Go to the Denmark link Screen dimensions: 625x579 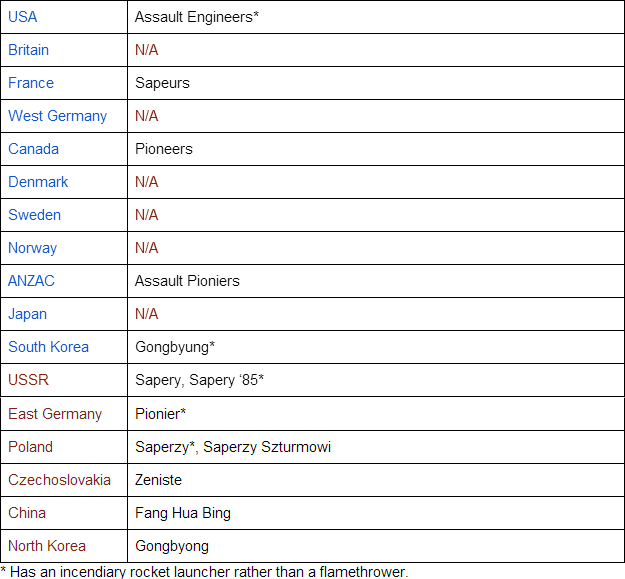[38, 182]
